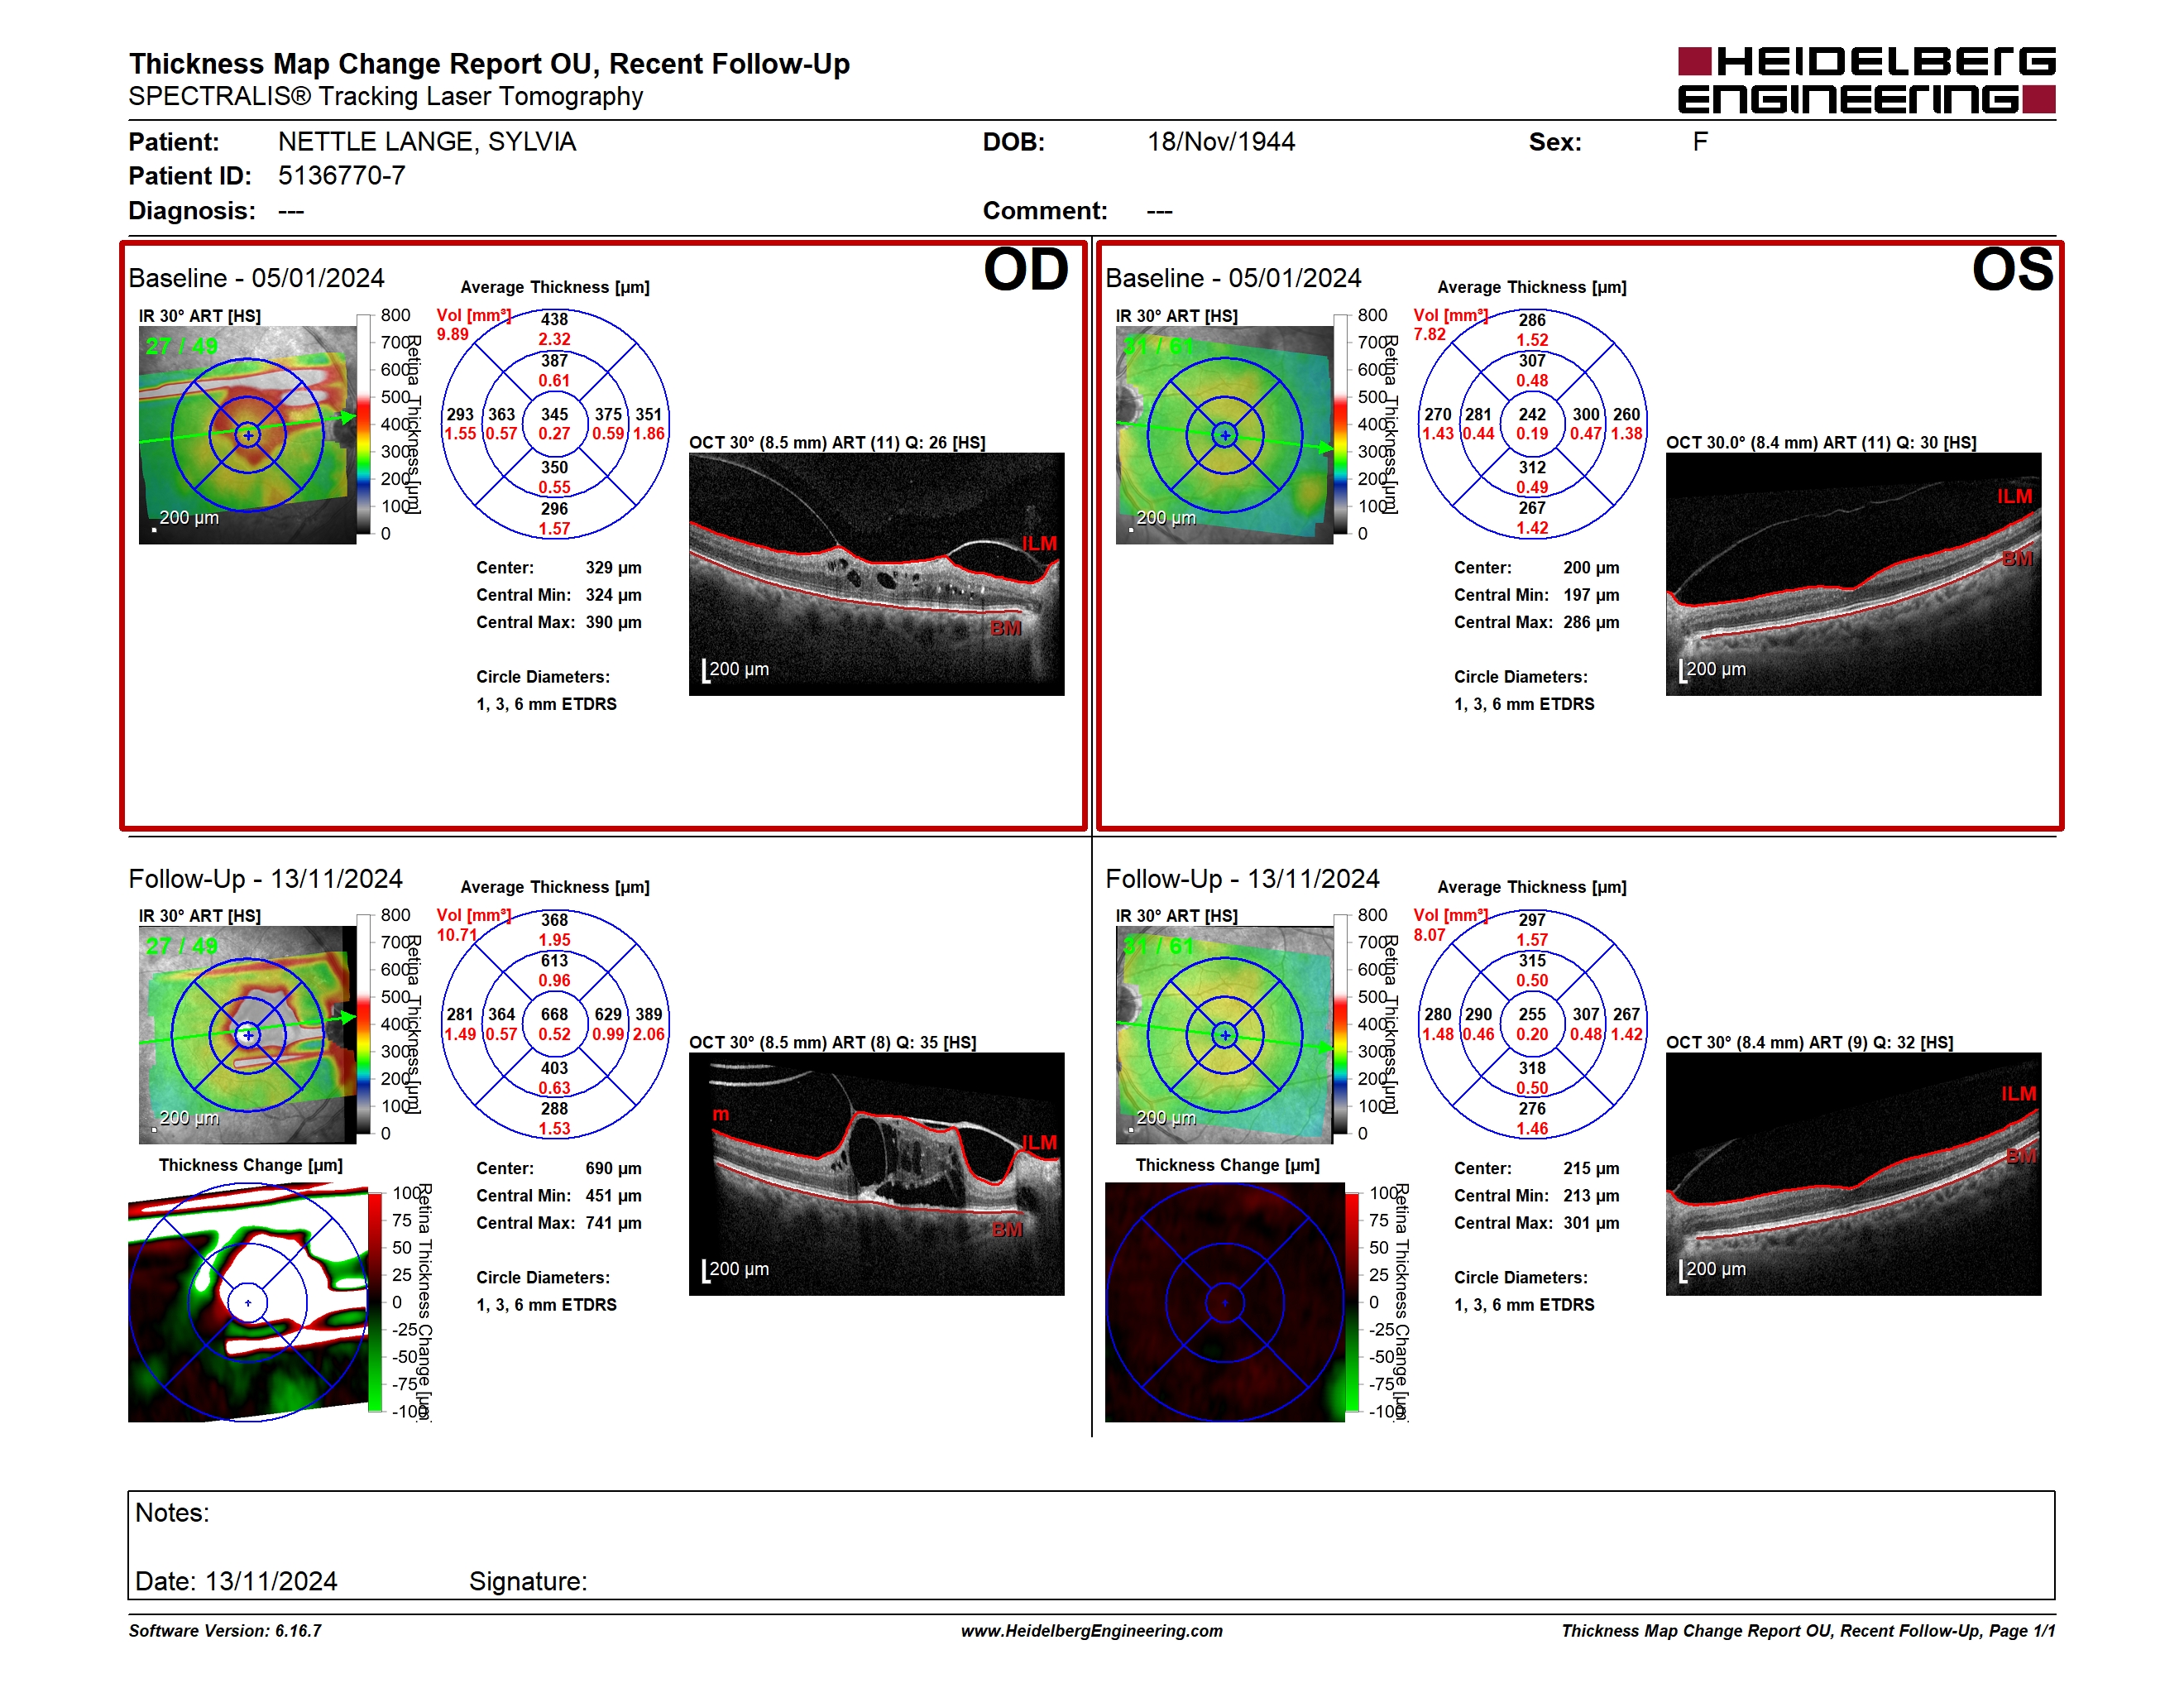This screenshot has width=2184, height=1688.
Task: Click the OS follow-up ETDRS center value 255
Action: click(x=1532, y=1014)
